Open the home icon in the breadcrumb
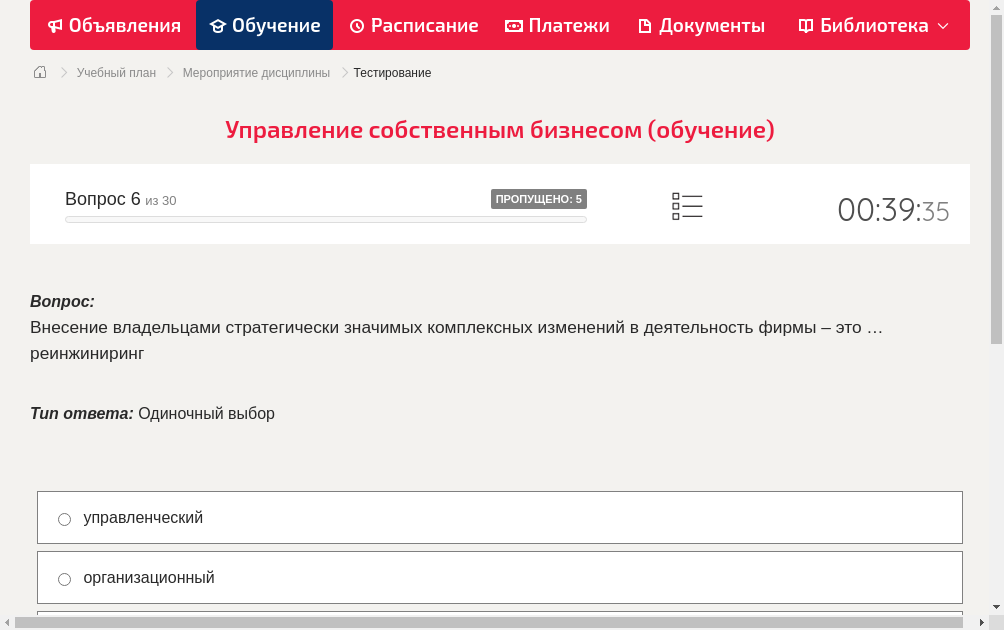The height and width of the screenshot is (630, 1004). tap(39, 72)
